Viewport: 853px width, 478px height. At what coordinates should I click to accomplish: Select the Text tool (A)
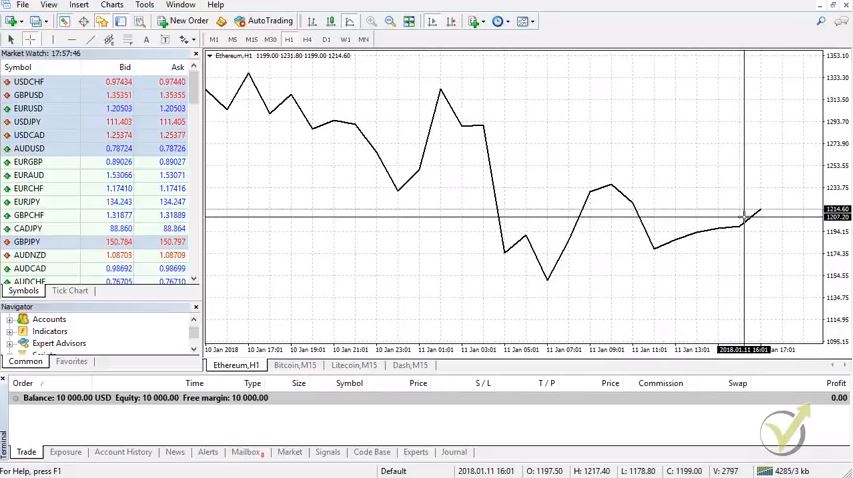pos(146,39)
